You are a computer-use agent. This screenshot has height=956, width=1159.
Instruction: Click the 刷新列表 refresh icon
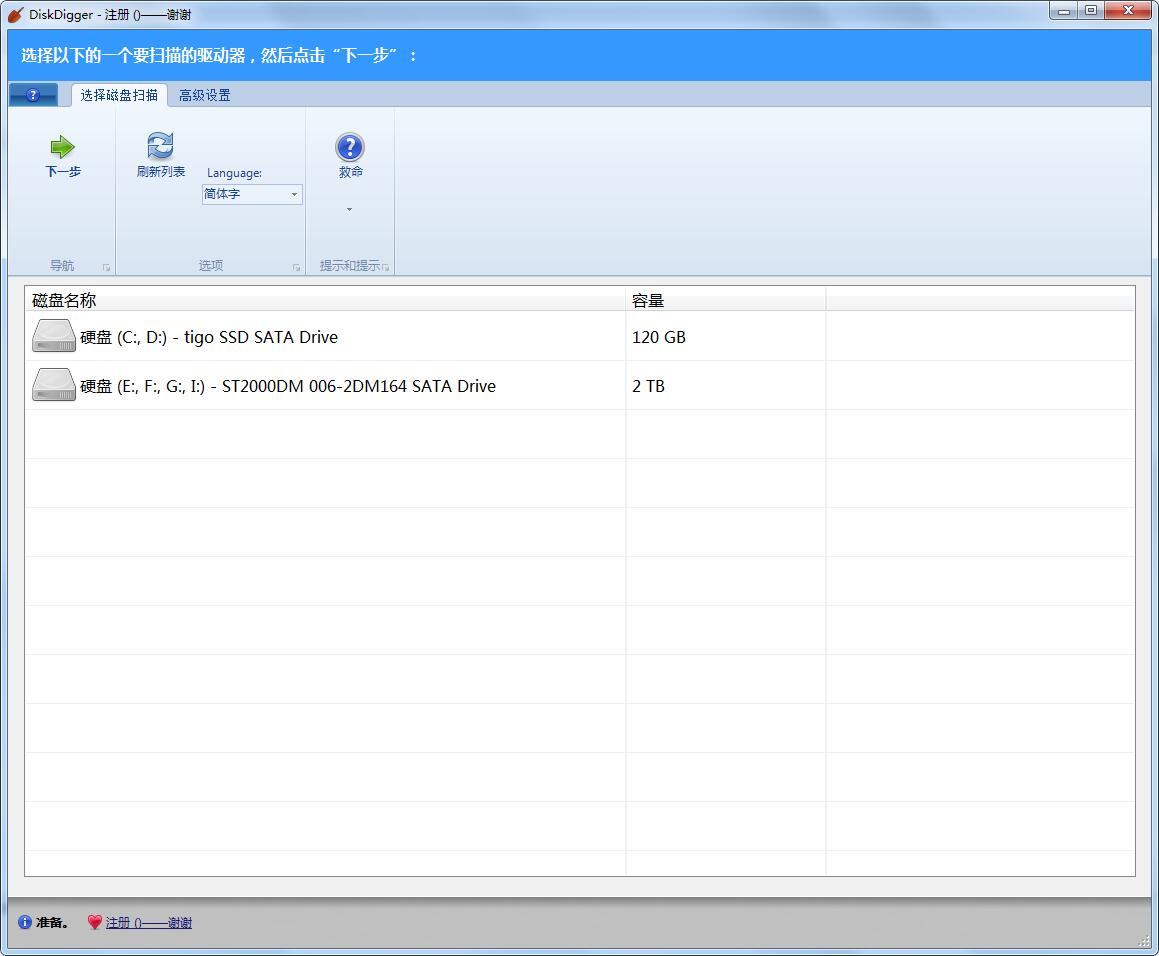(160, 146)
